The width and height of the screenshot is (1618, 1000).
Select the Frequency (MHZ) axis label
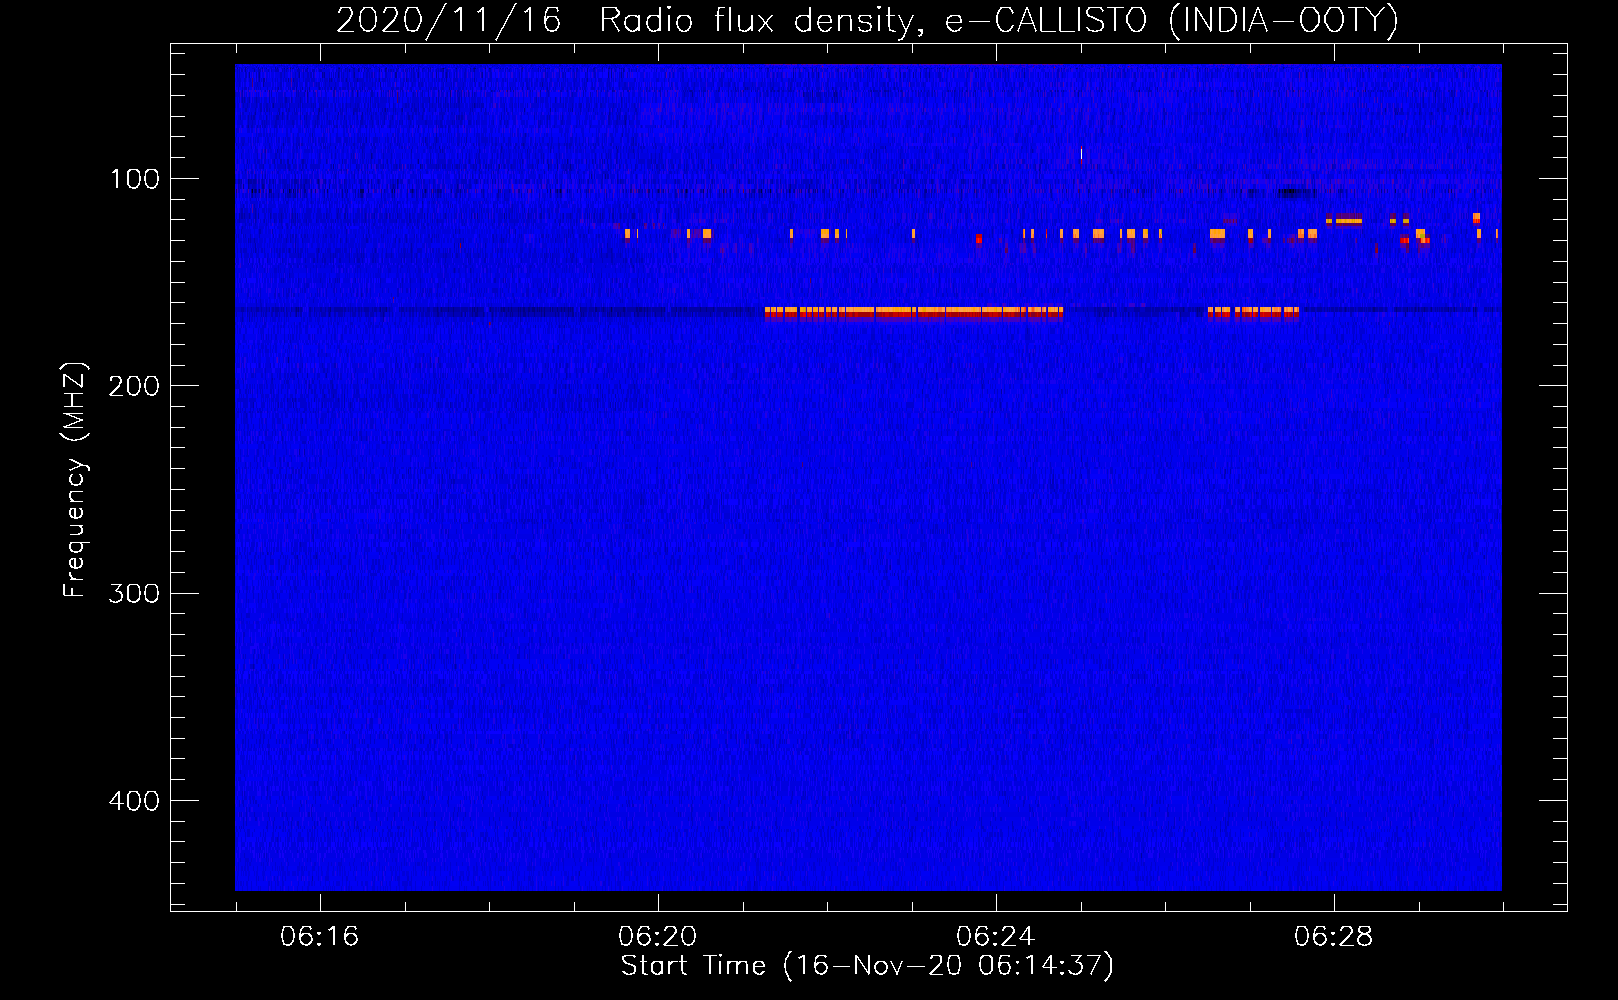point(74,479)
